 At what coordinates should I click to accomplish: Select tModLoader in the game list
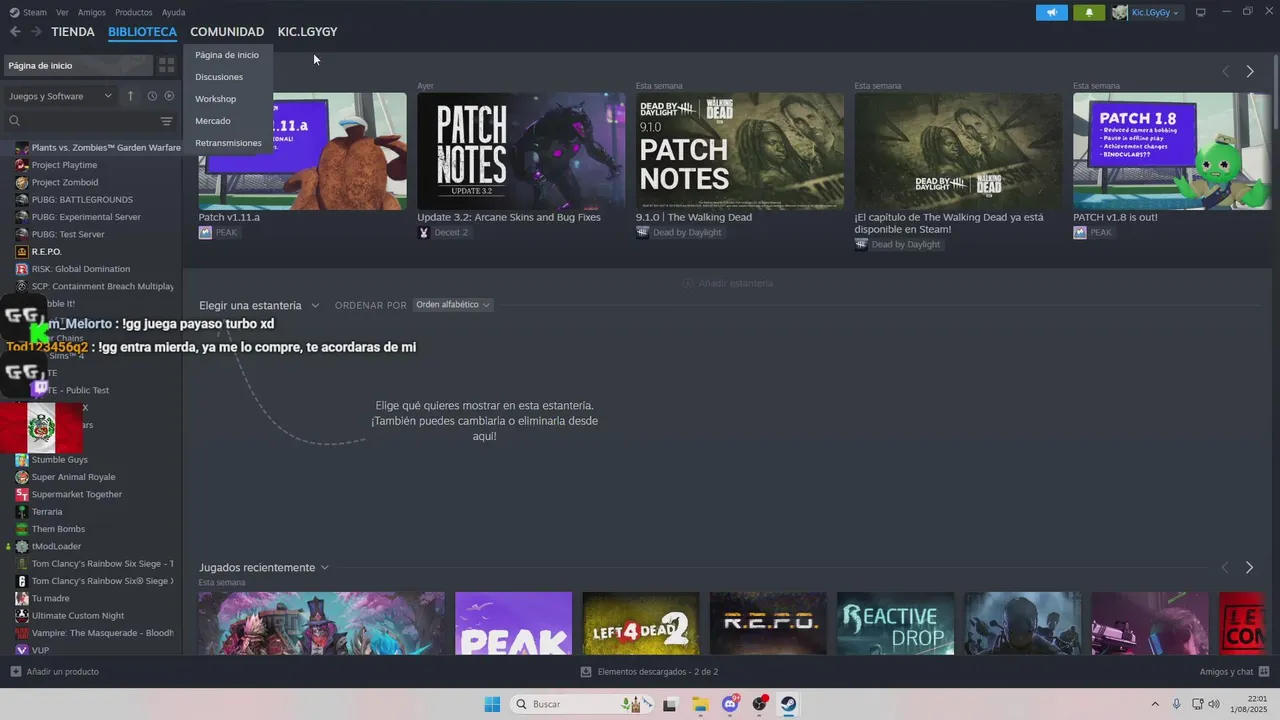(56, 546)
